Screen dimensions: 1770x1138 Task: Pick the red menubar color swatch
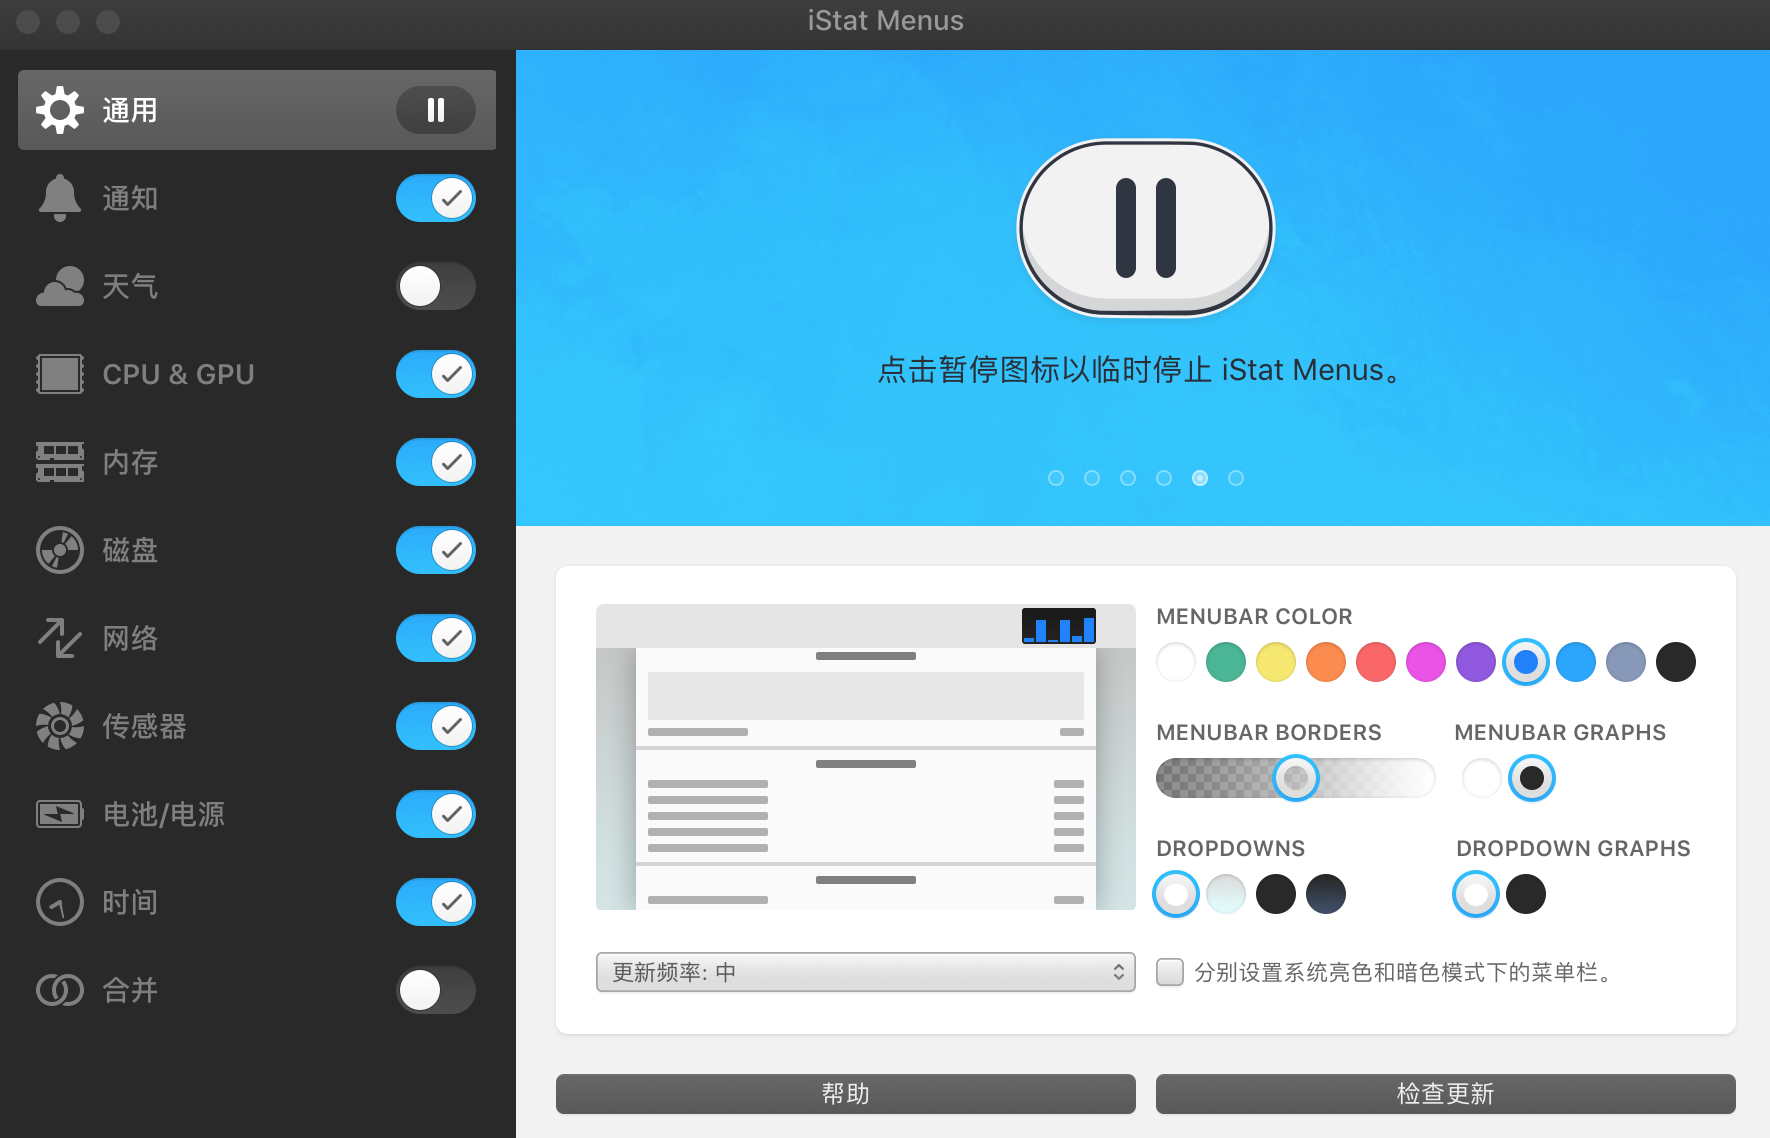click(1376, 662)
